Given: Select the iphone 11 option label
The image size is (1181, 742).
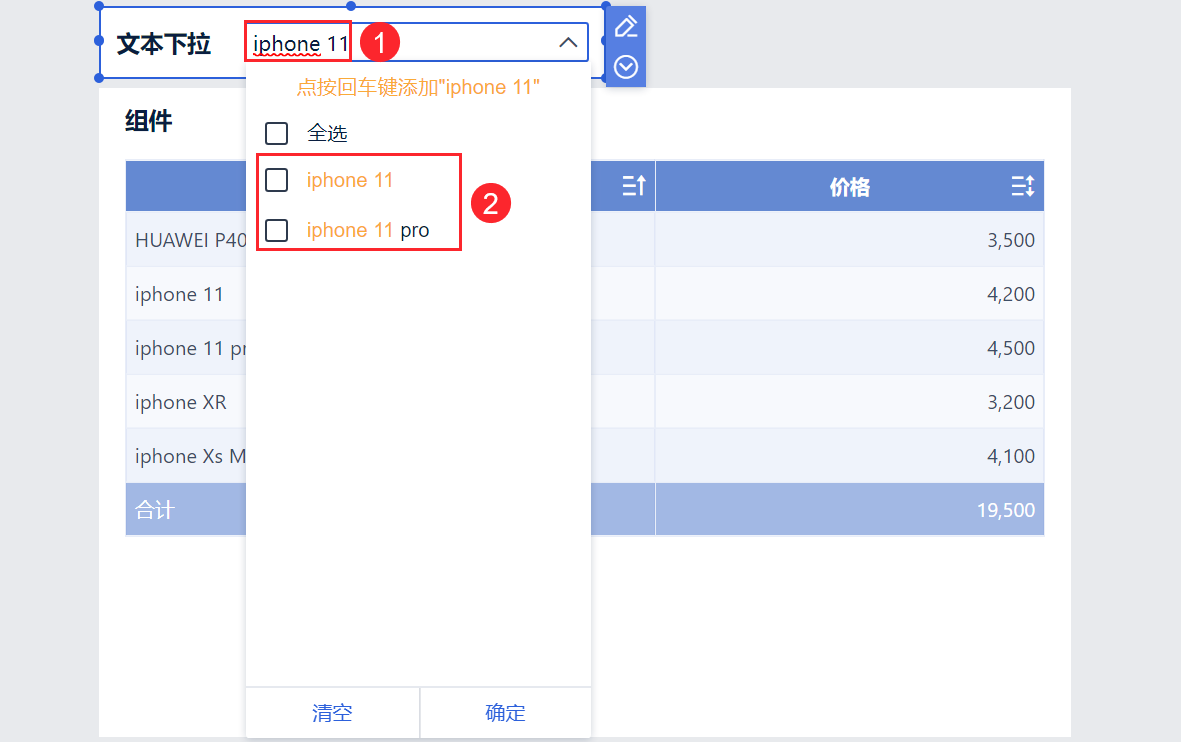Looking at the screenshot, I should 350,180.
